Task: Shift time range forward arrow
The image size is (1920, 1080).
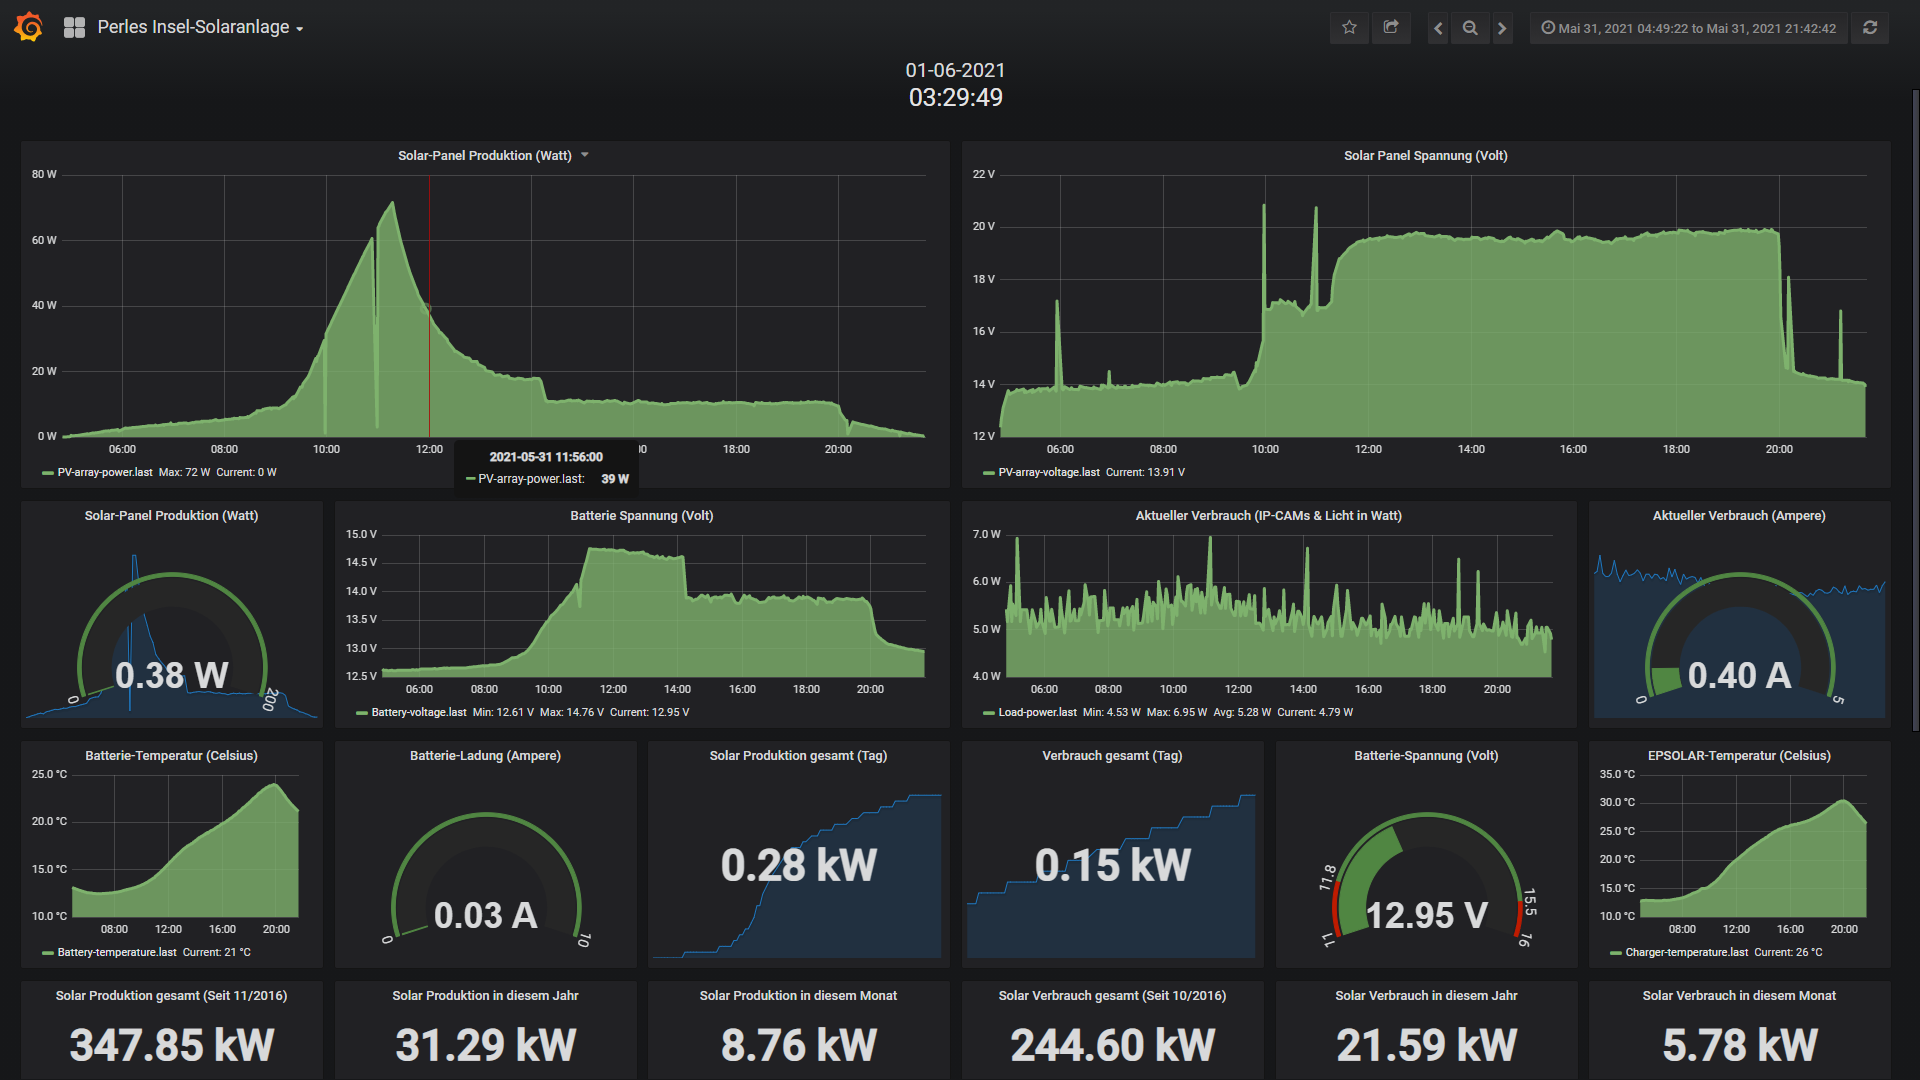Action: point(1502,28)
